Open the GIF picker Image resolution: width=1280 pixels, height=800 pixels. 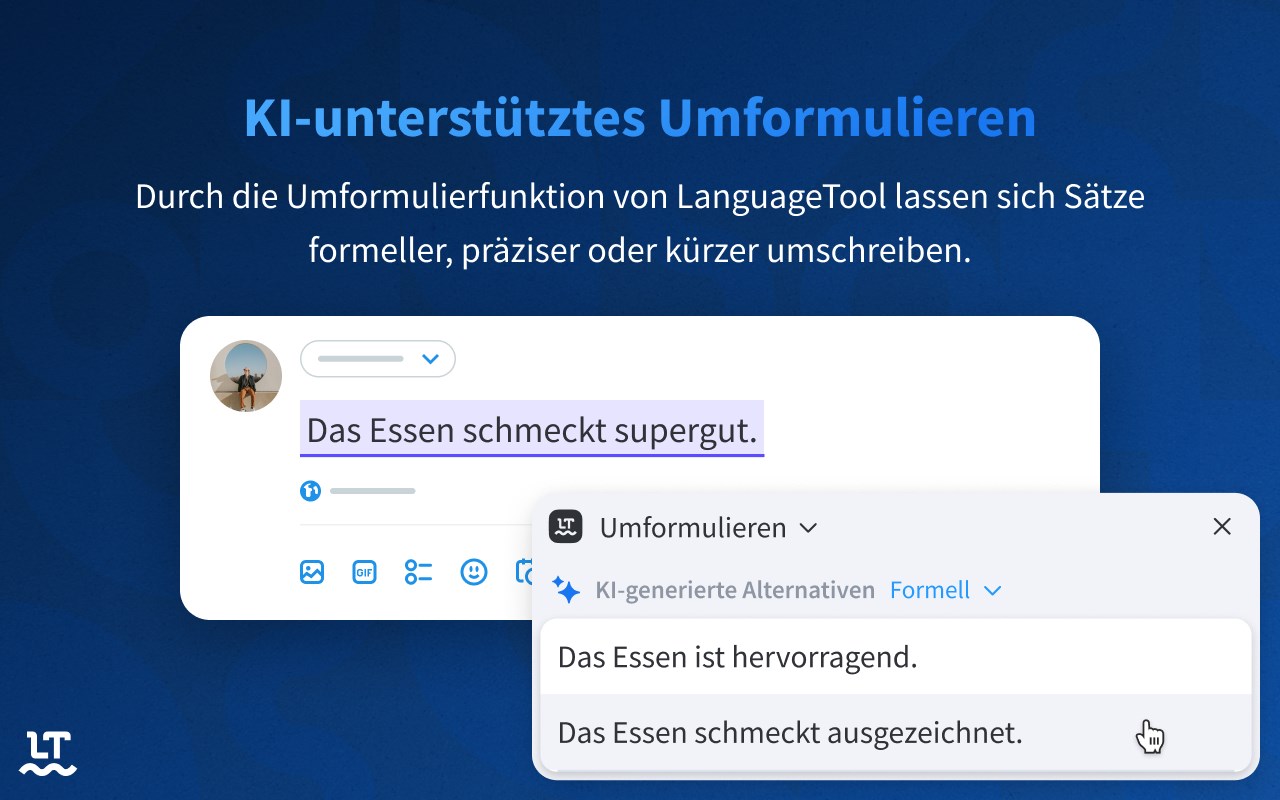pyautogui.click(x=365, y=572)
